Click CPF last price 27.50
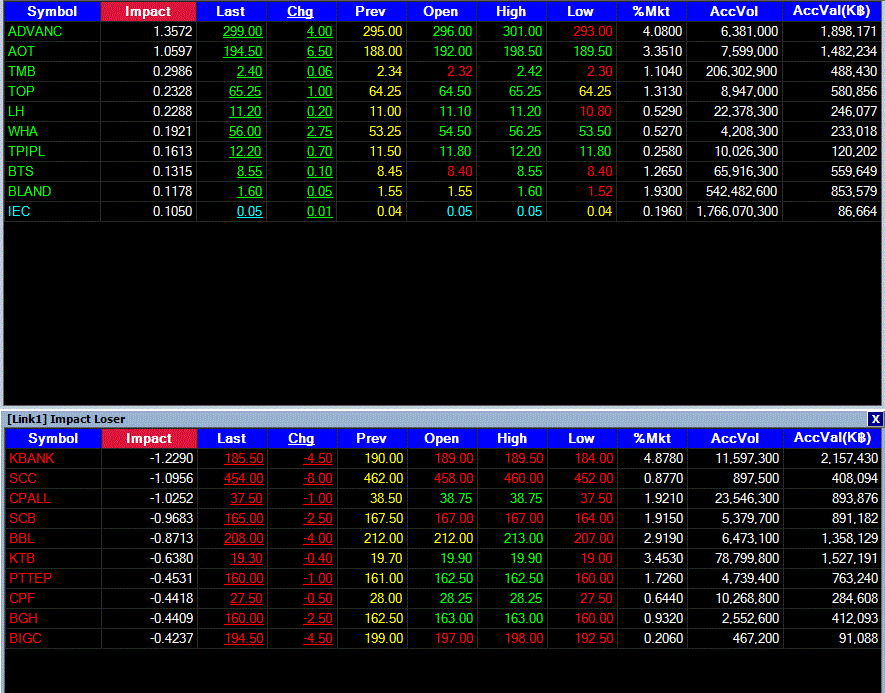Image resolution: width=885 pixels, height=693 pixels. point(247,599)
